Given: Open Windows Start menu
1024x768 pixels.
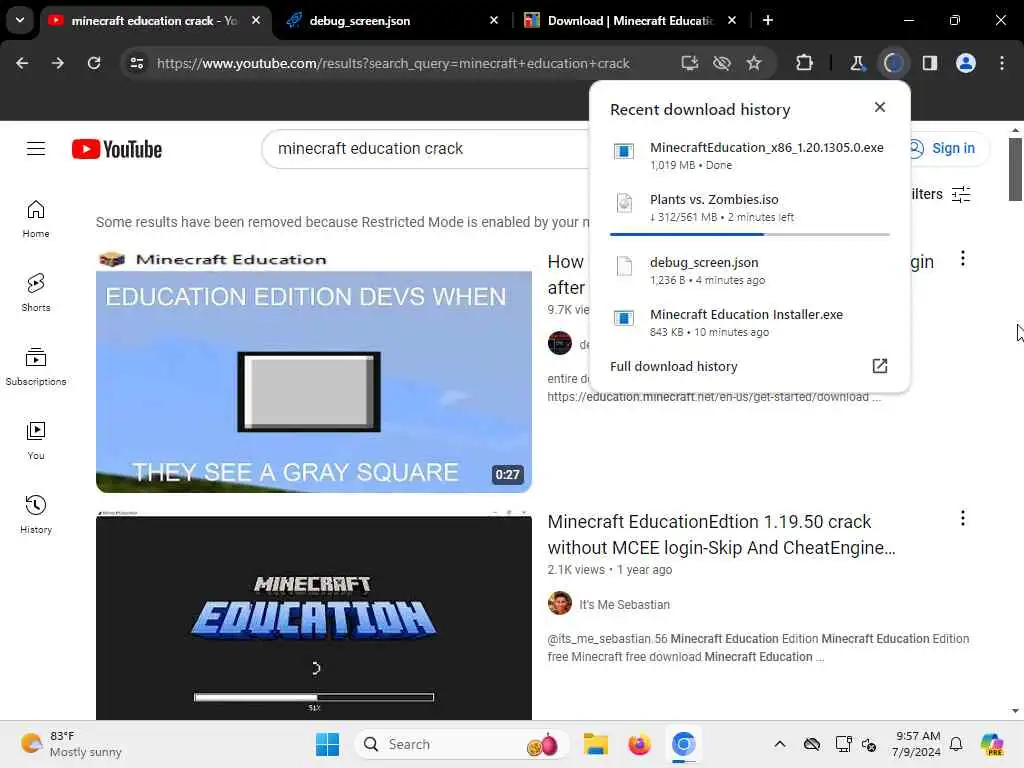Looking at the screenshot, I should pyautogui.click(x=327, y=744).
